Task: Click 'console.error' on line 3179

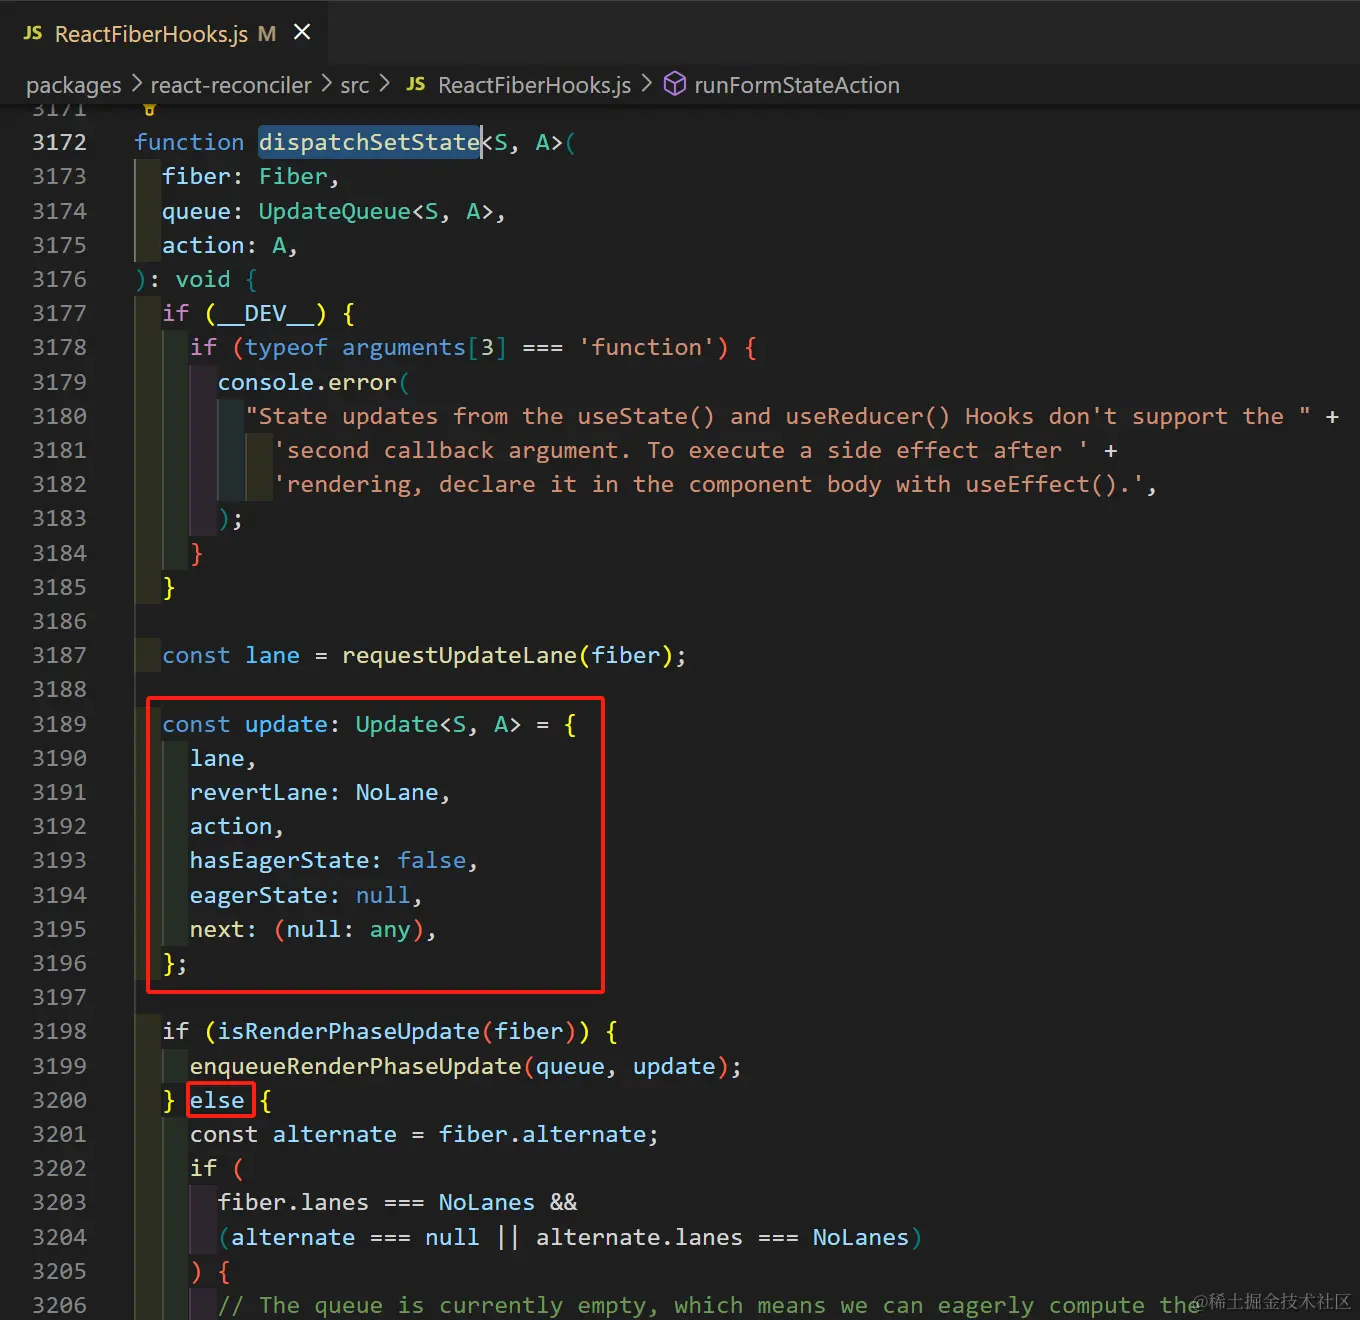Action: pyautogui.click(x=307, y=382)
